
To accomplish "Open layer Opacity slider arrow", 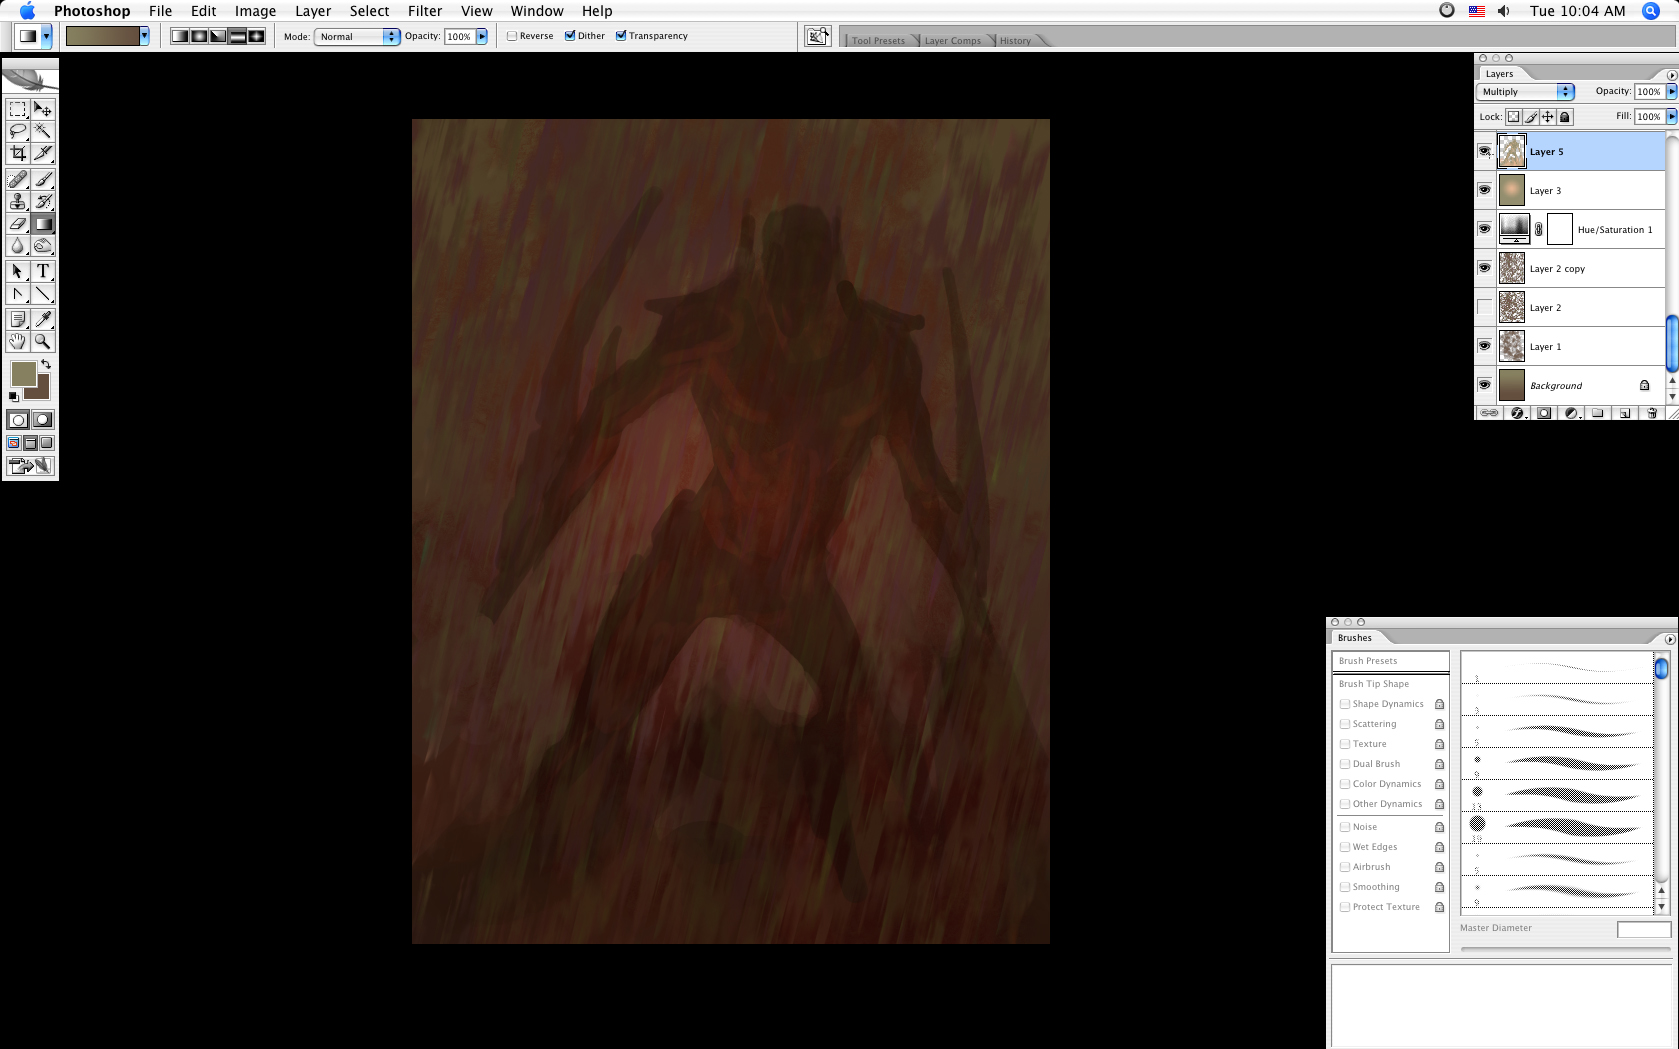I will coord(1671,91).
